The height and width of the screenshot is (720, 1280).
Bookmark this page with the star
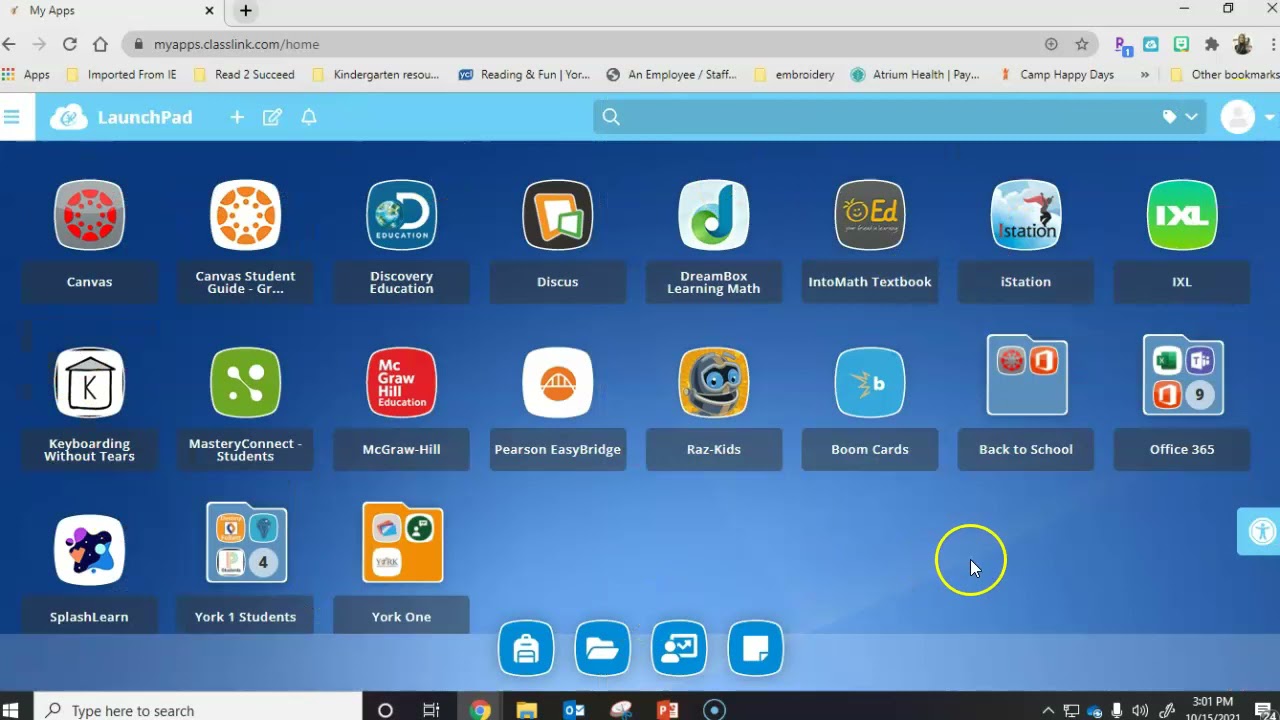[1081, 44]
